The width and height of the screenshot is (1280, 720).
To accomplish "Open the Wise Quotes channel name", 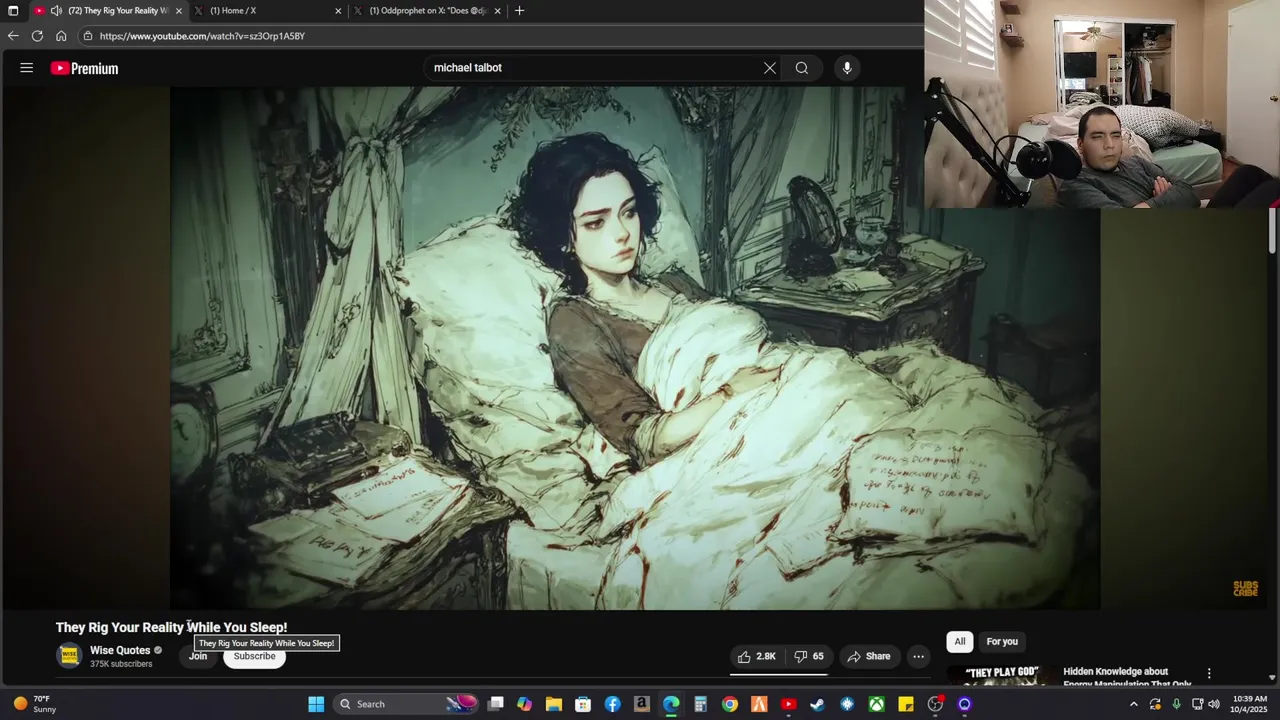I will pyautogui.click(x=120, y=650).
